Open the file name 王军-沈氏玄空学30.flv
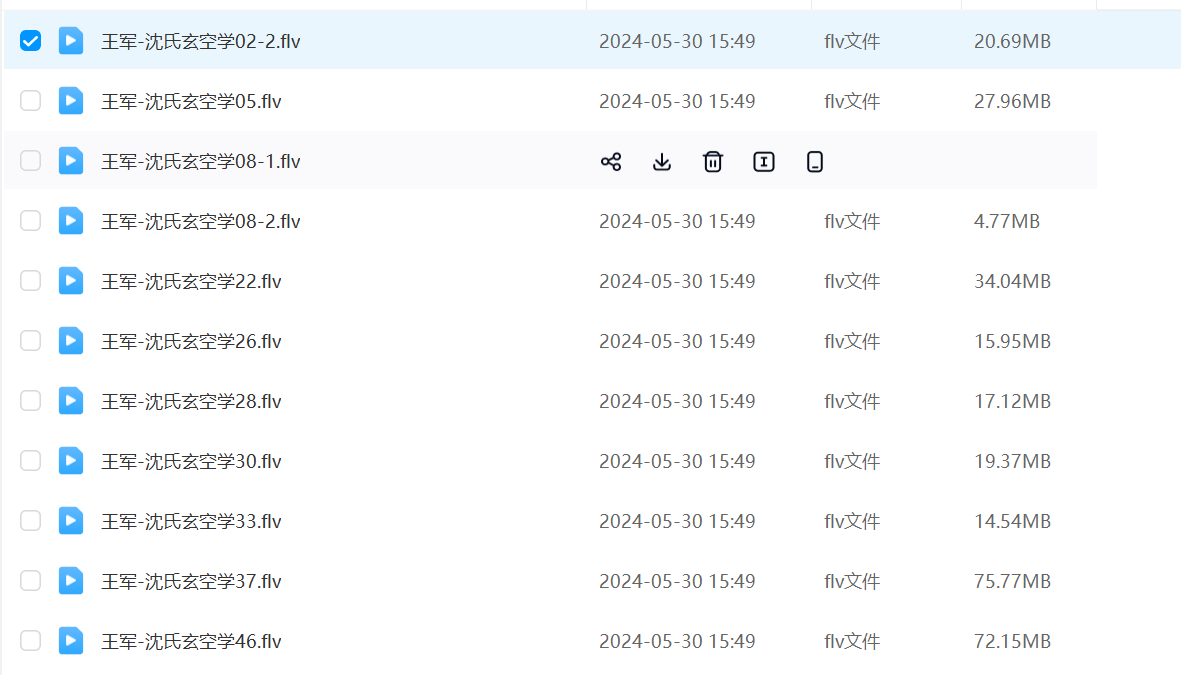Screen dimensions: 1181x675 (x=191, y=462)
